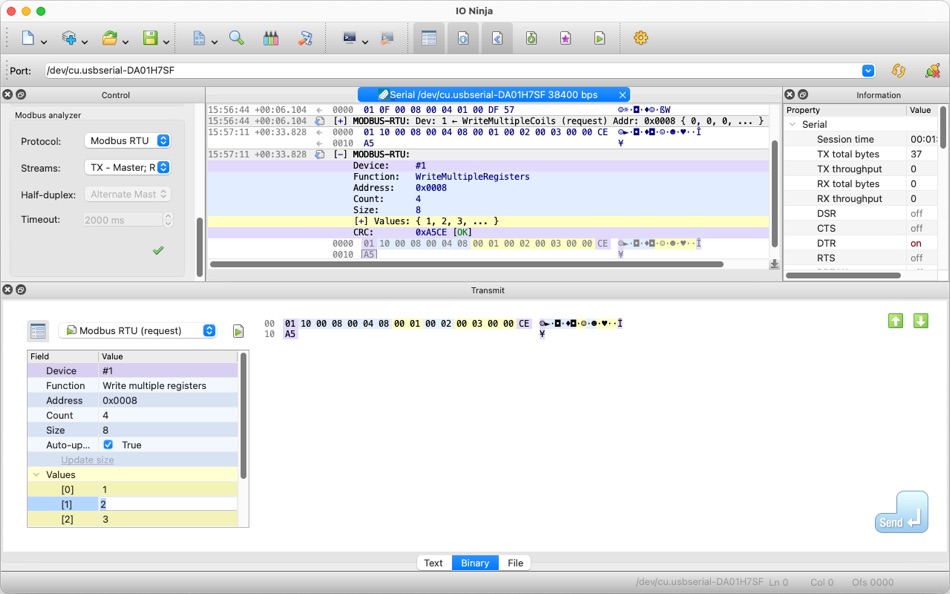This screenshot has height=594, width=950.
Task: Select the Serial 38400 bps session tab
Action: click(494, 95)
